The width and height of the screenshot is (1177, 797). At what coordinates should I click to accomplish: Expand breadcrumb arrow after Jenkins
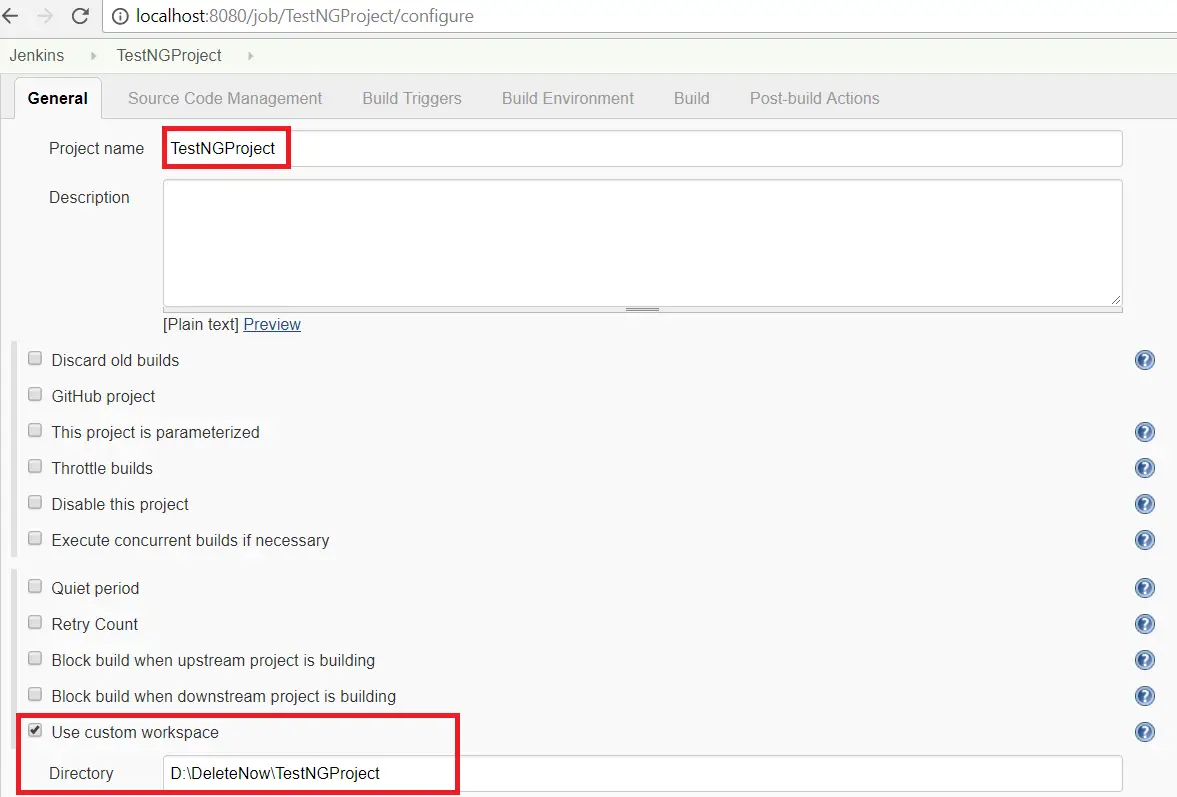pyautogui.click(x=93, y=56)
